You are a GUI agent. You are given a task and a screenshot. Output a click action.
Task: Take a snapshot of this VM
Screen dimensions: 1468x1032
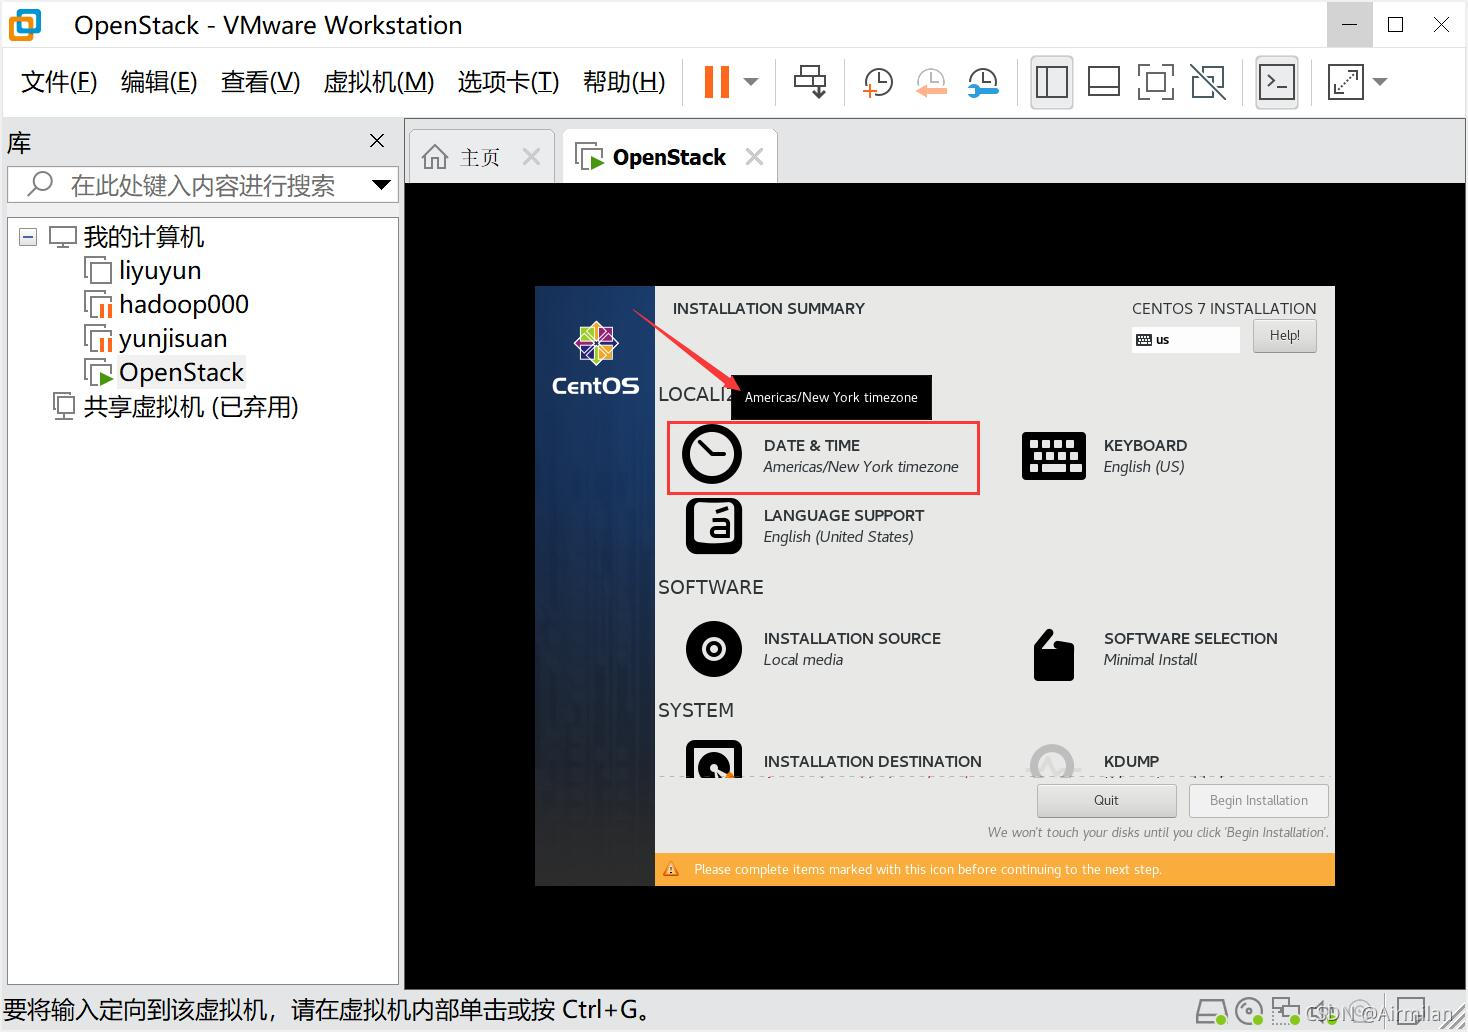878,82
